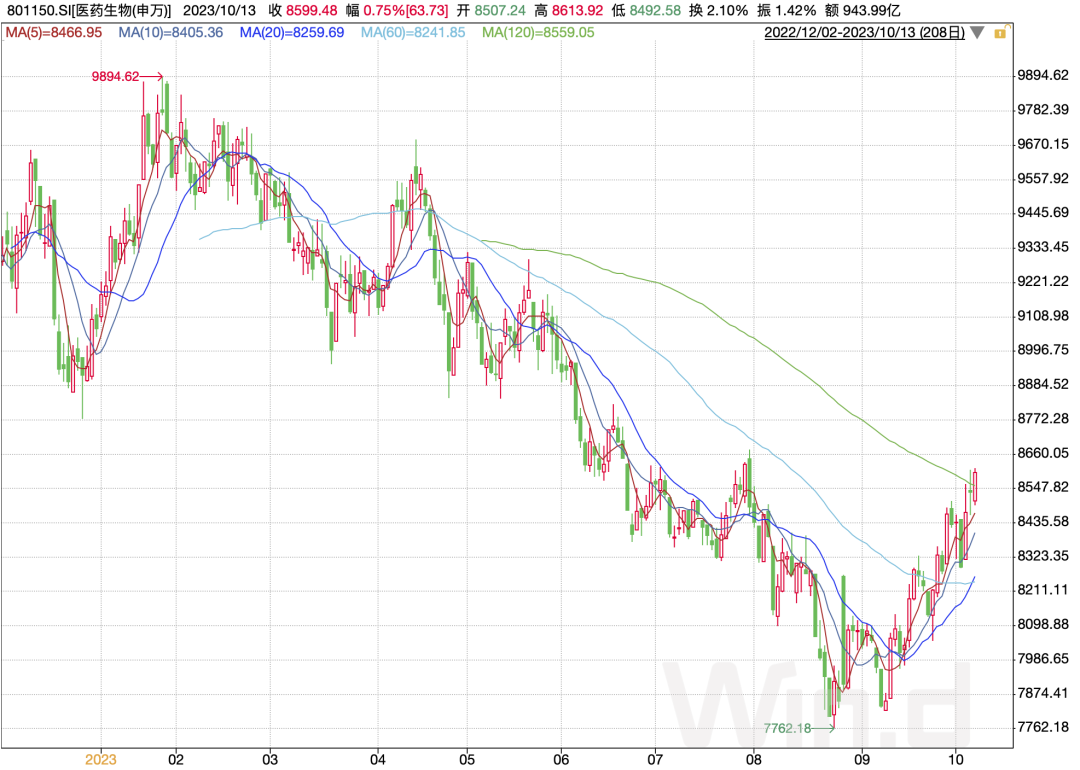This screenshot has height=770, width=1080.
Task: Click the unlocked padlock icon
Action: pyautogui.click(x=1000, y=32)
